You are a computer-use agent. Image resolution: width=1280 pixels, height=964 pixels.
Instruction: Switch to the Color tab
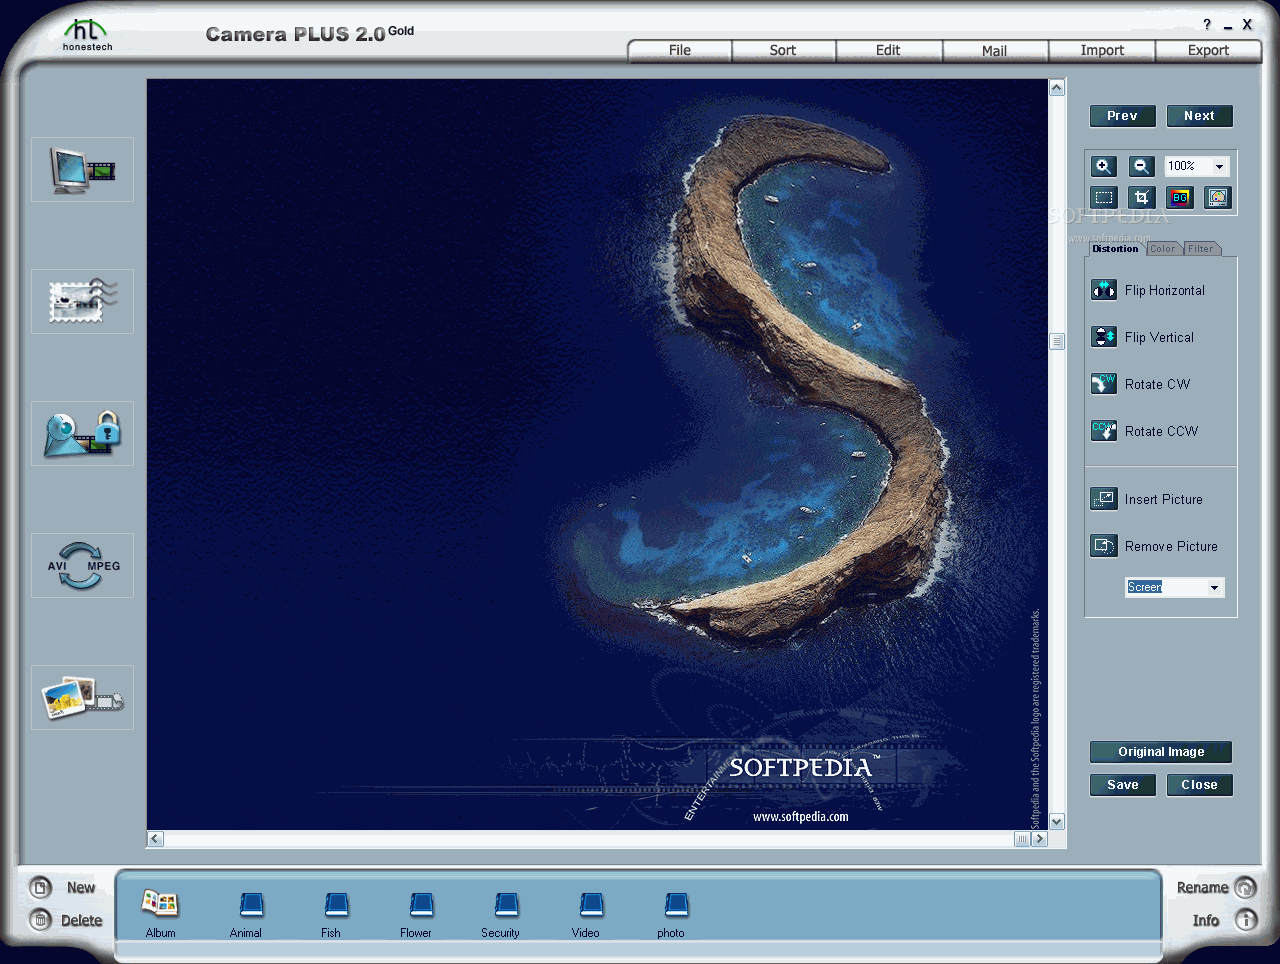[1163, 249]
